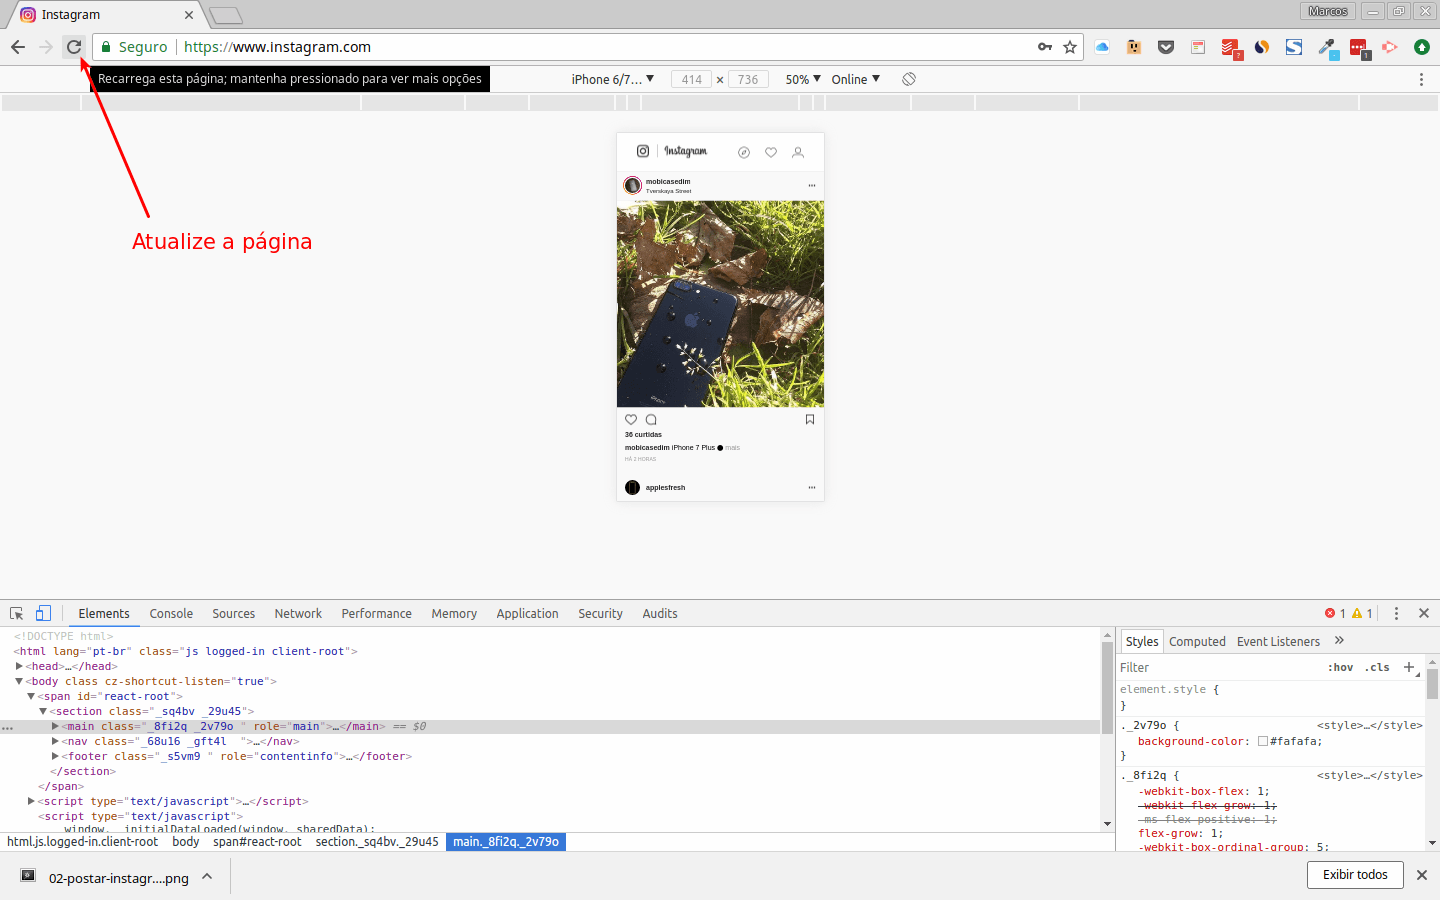Open the iPhone 6/7 device dropdown
This screenshot has height=900, width=1440.
[612, 79]
